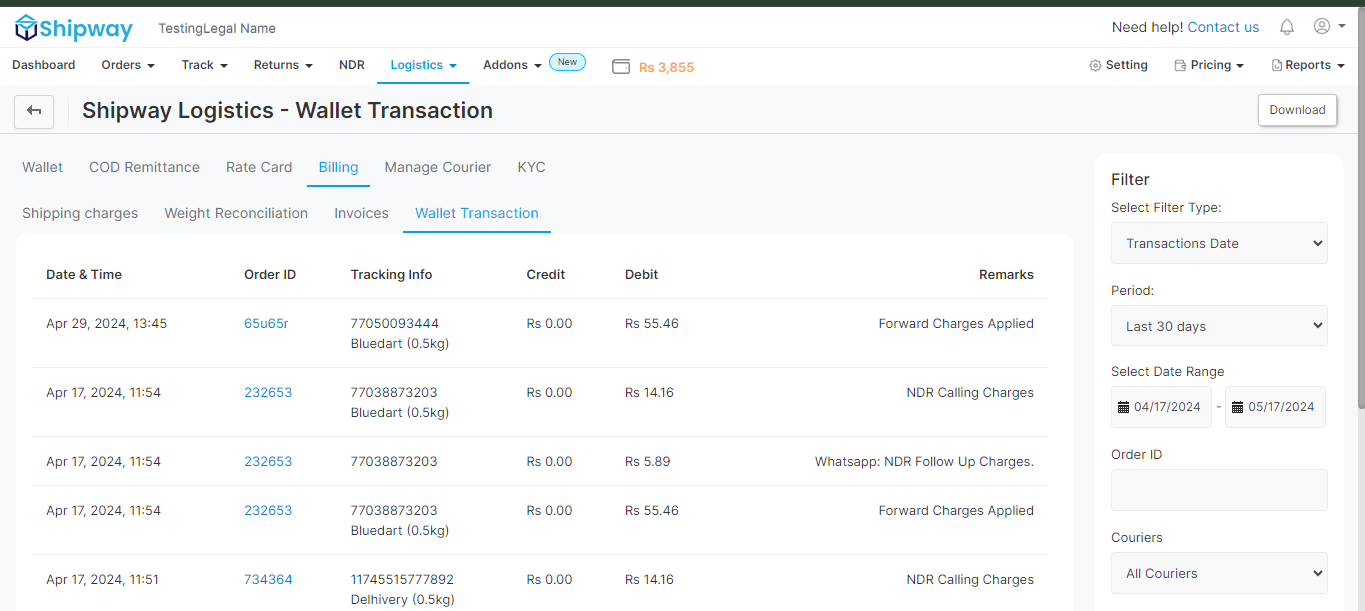Open the Reports dropdown

pyautogui.click(x=1308, y=65)
